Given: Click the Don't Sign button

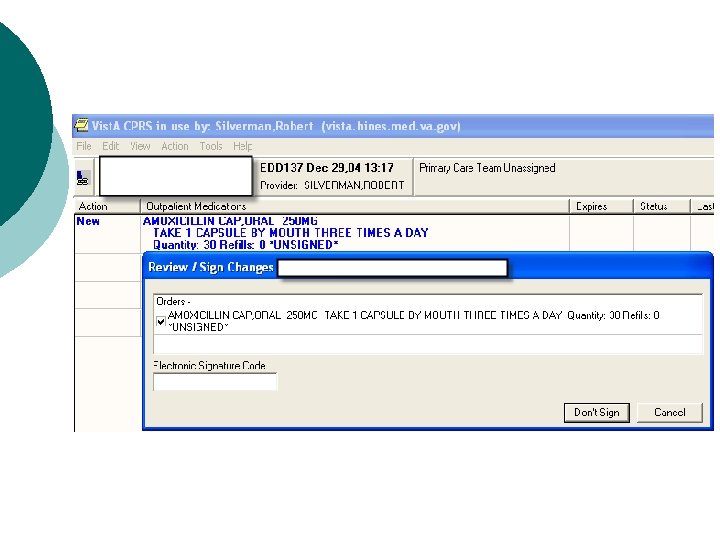Looking at the screenshot, I should (596, 412).
